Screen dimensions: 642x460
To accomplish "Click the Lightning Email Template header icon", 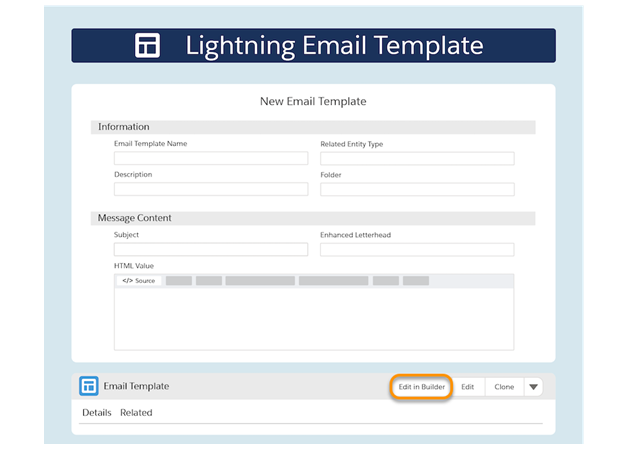I will coord(148,46).
